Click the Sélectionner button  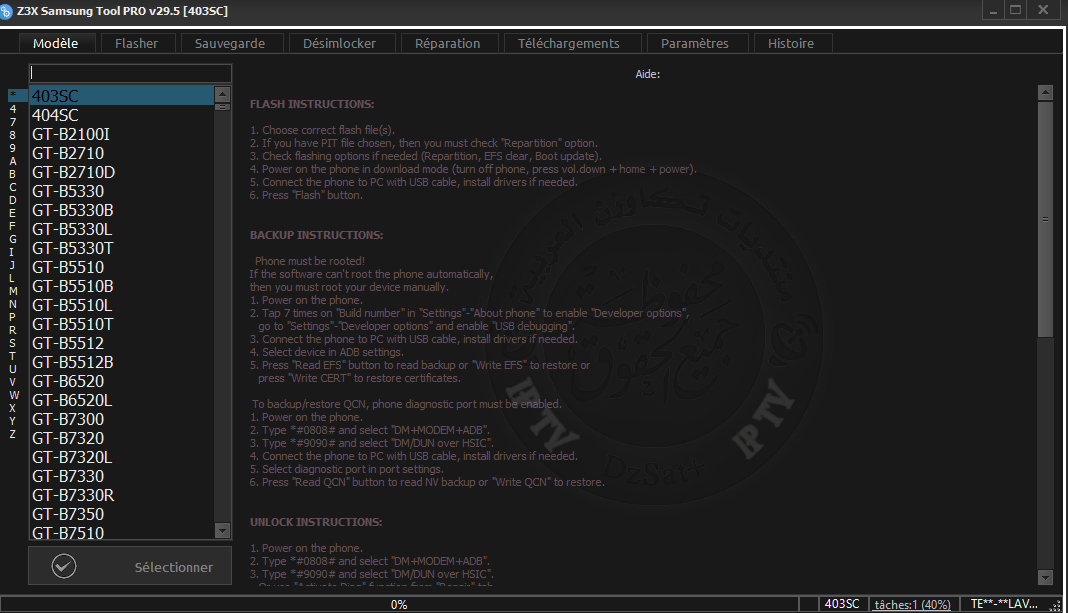[130, 566]
